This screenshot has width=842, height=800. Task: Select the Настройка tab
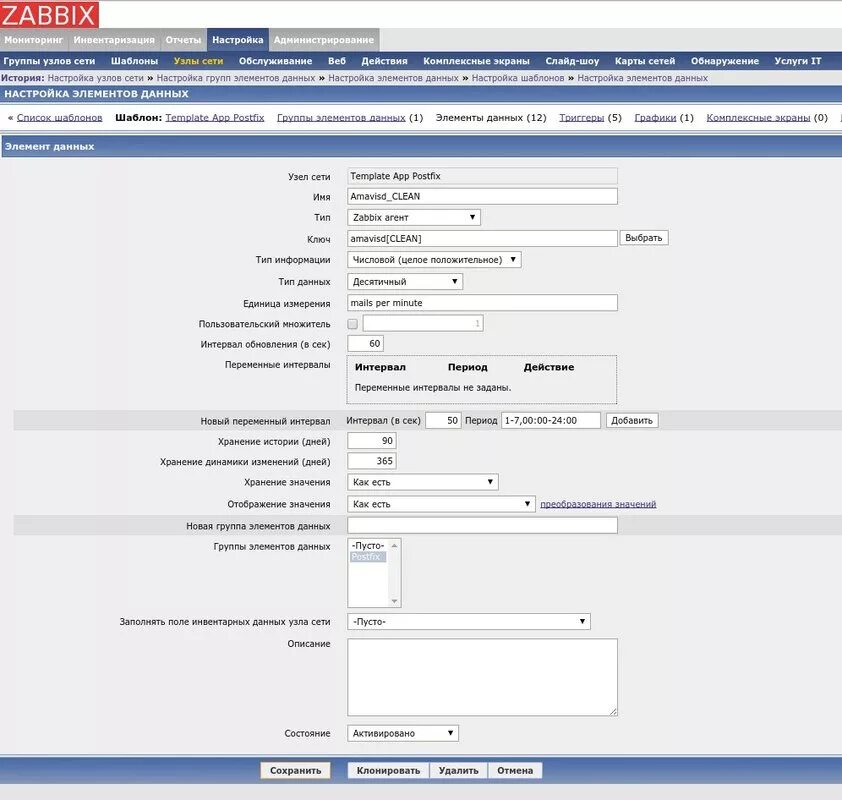238,40
